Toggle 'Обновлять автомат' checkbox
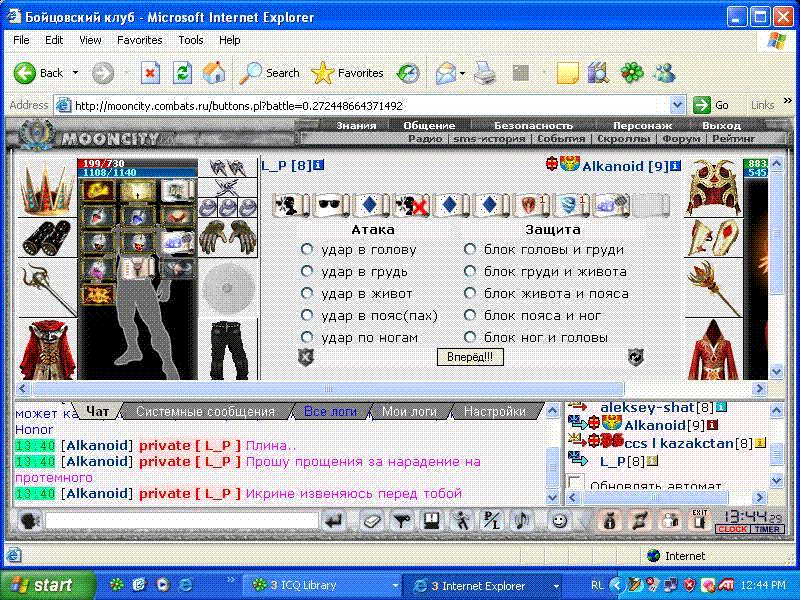 (x=576, y=483)
